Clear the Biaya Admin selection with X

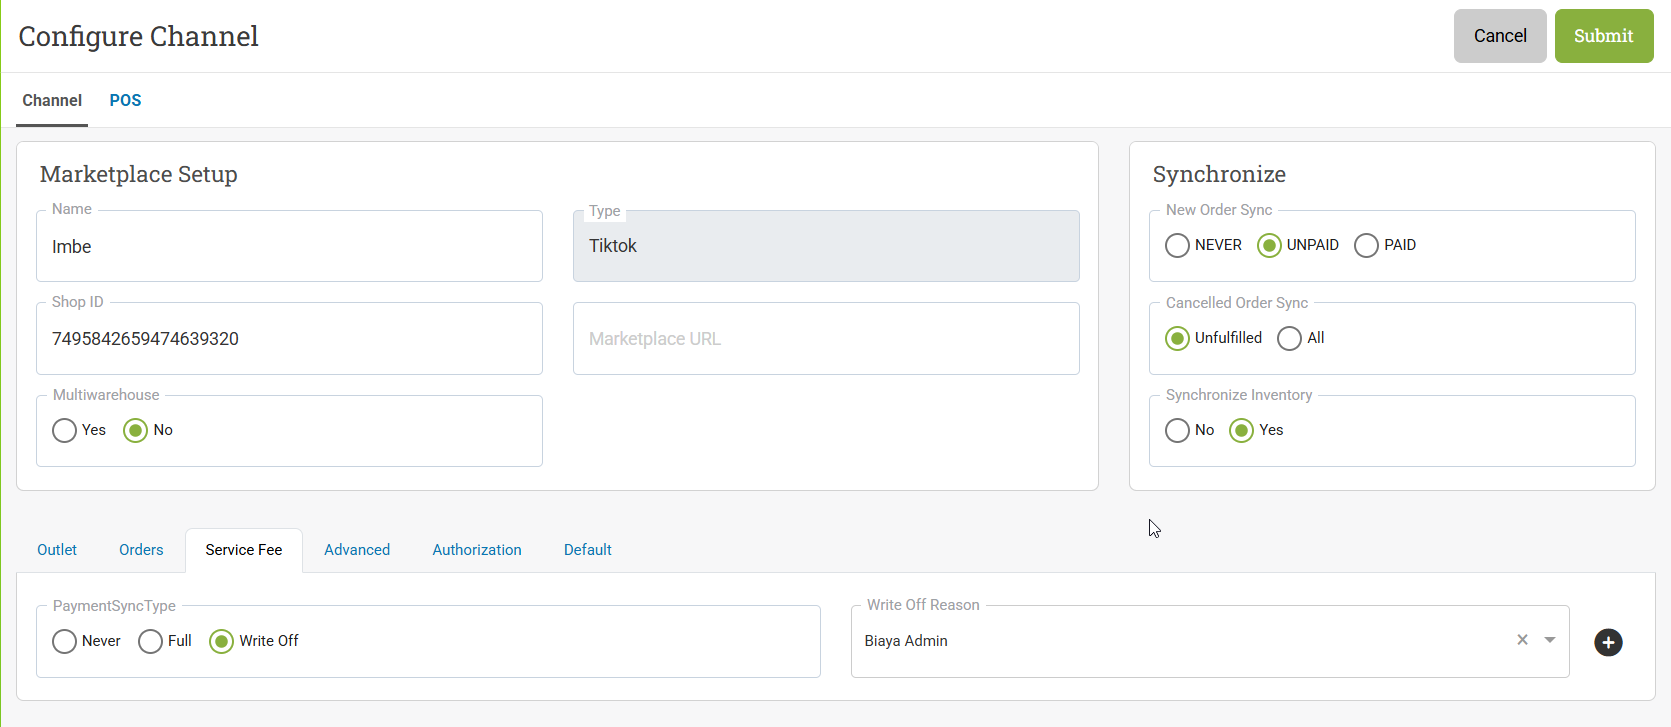coord(1522,640)
